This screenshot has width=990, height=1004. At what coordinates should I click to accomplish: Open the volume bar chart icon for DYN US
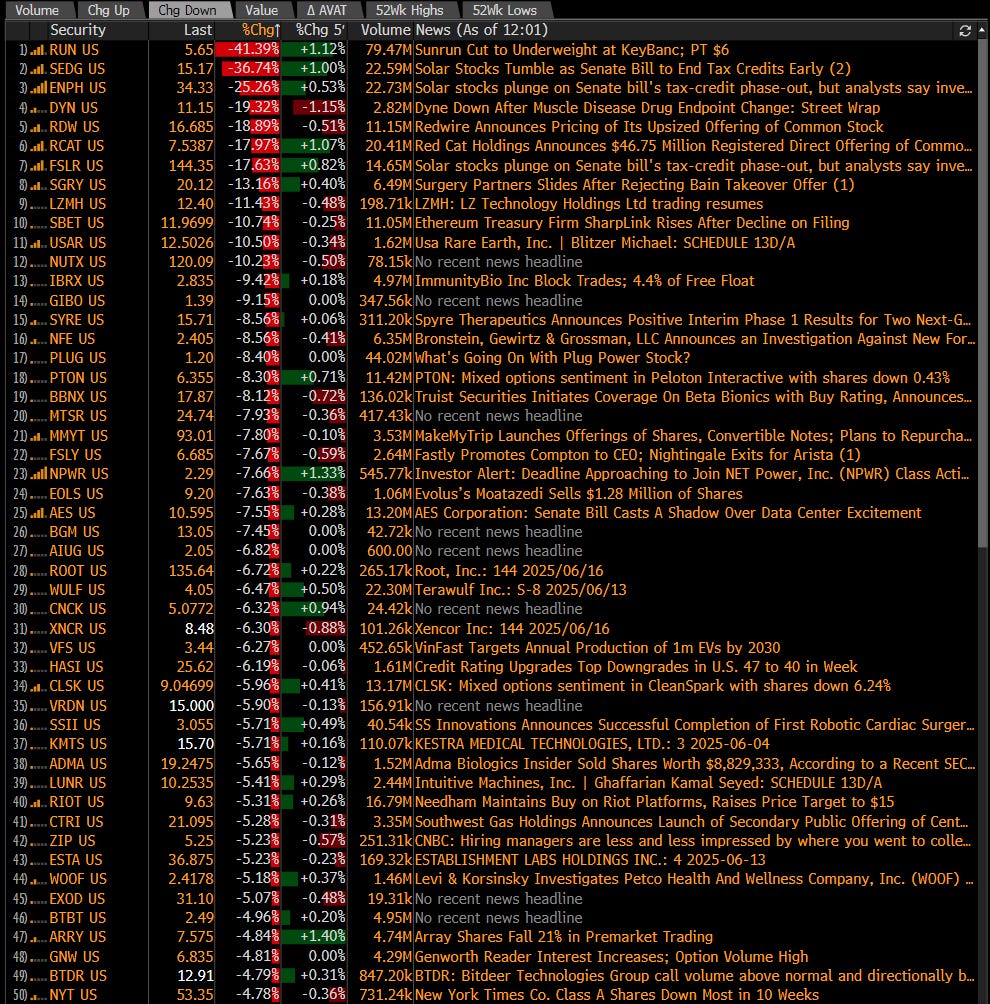pyautogui.click(x=38, y=108)
